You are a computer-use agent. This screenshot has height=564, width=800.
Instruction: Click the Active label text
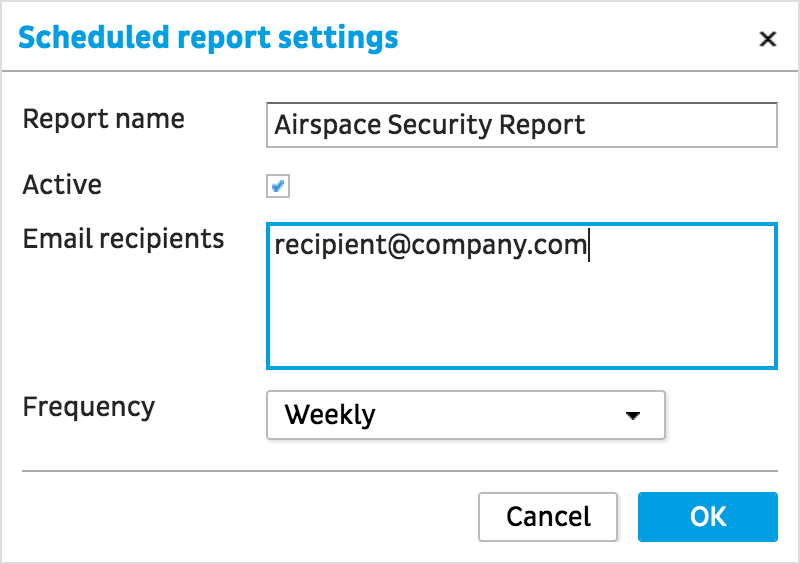click(x=62, y=184)
